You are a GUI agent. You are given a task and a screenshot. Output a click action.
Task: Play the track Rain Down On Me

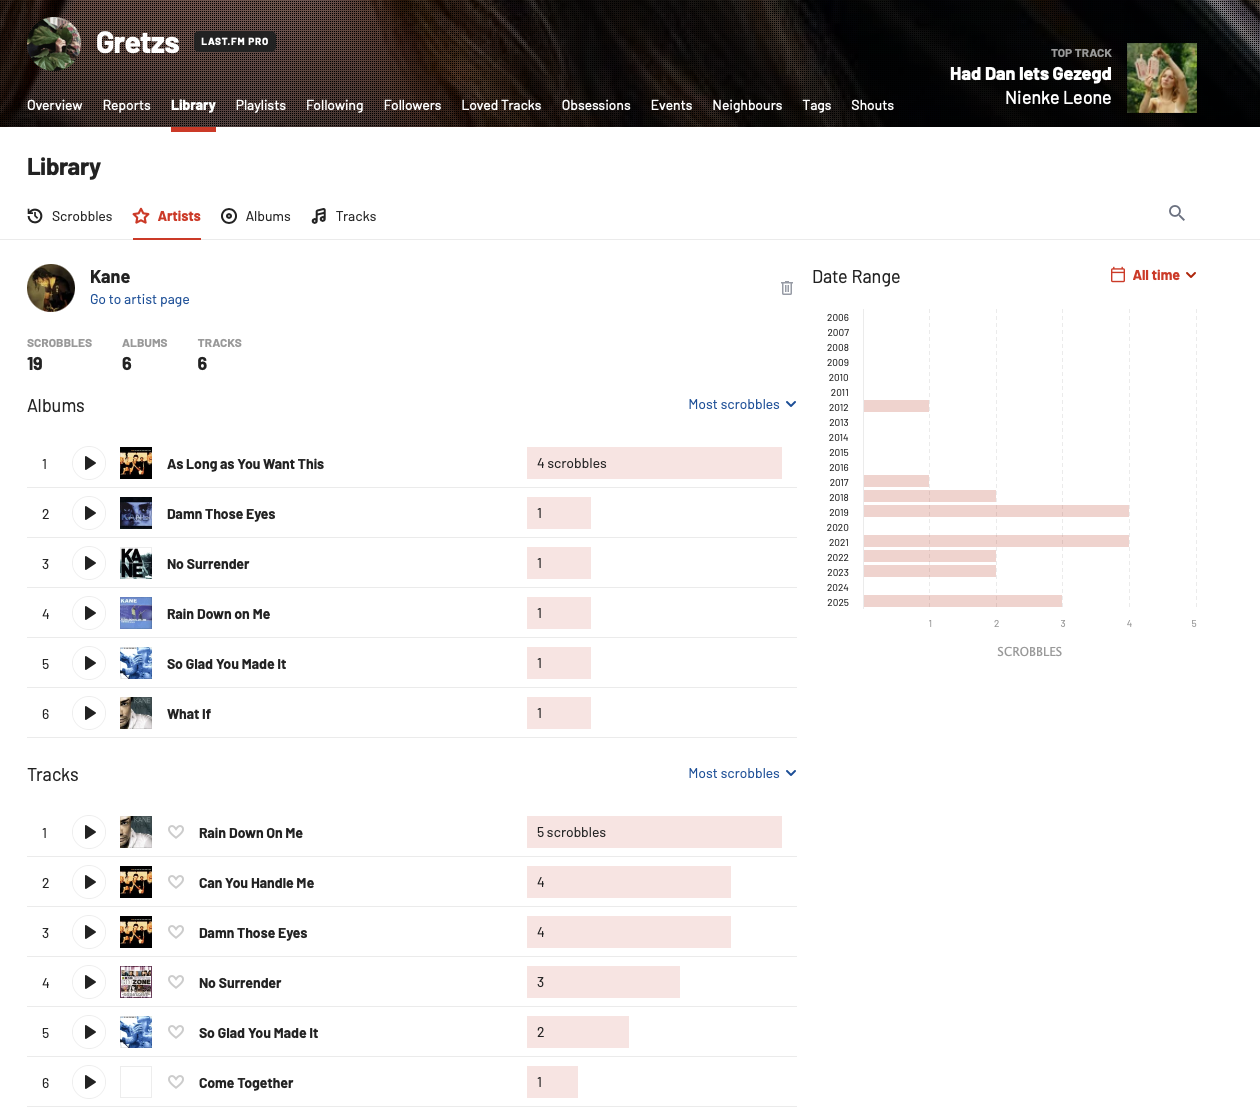89,832
